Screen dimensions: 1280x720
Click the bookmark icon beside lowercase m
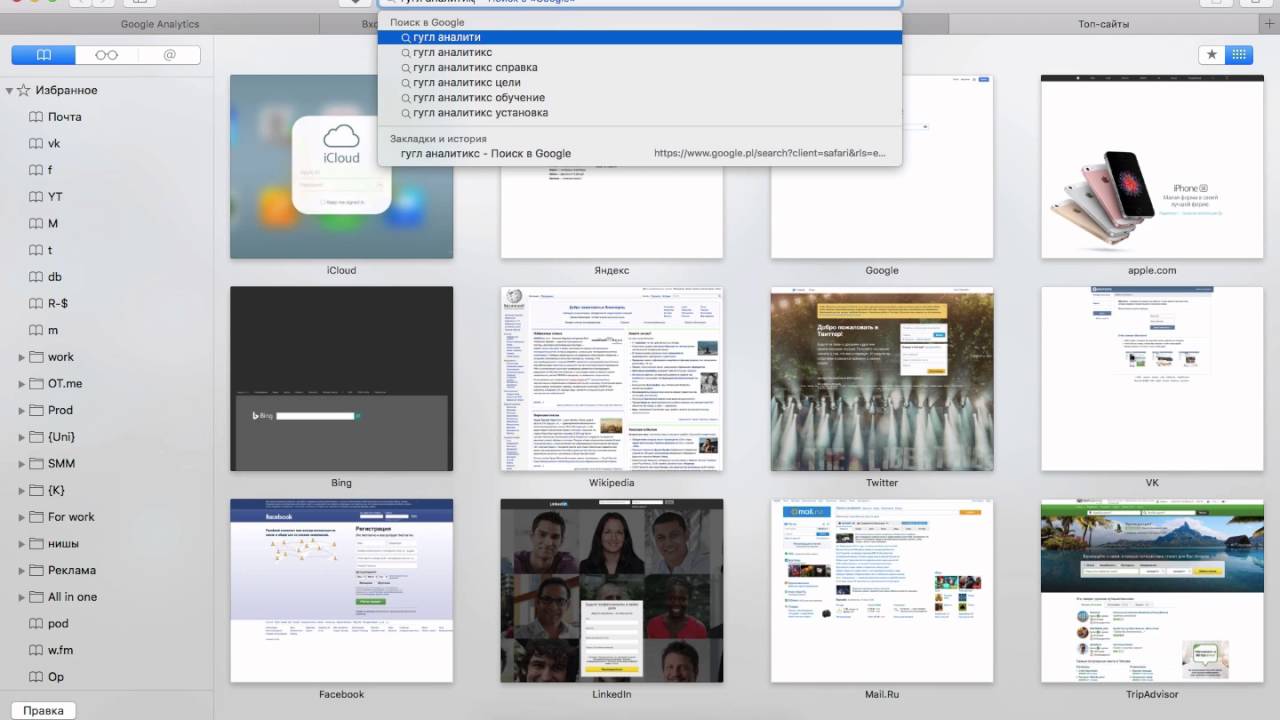36,330
